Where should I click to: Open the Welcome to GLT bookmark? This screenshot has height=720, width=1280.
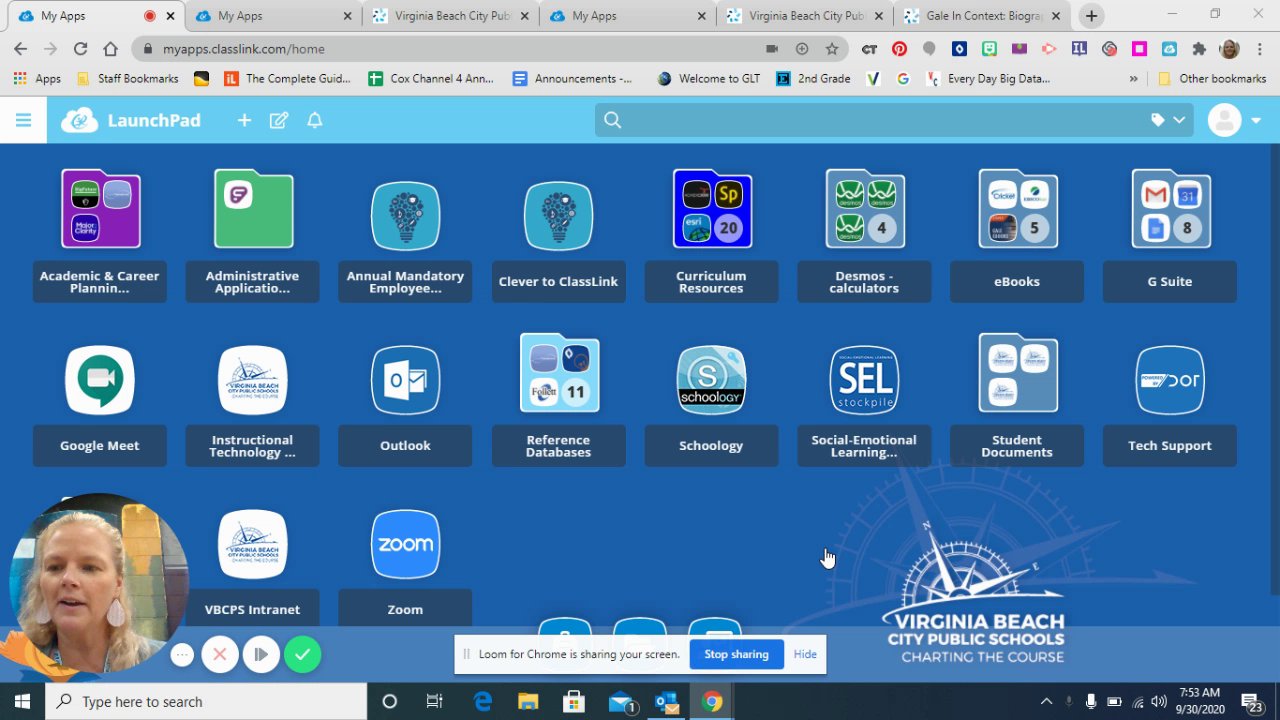click(x=708, y=79)
